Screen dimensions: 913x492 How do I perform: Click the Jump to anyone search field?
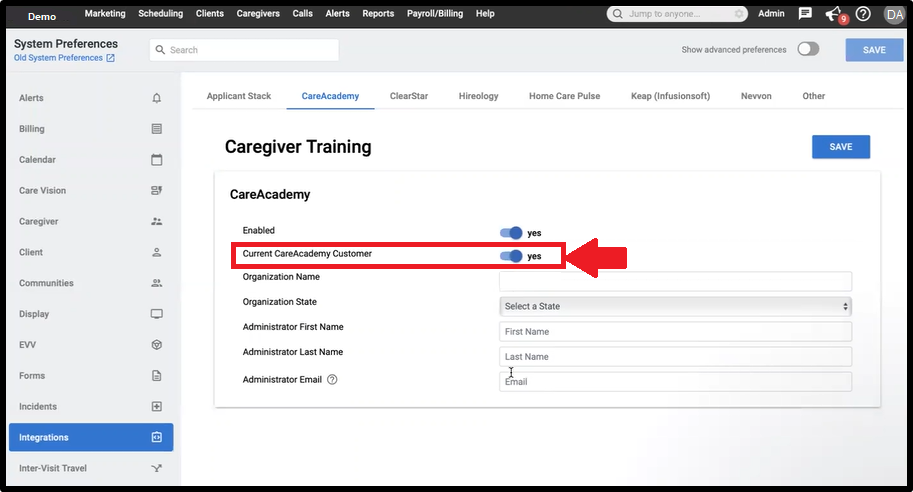(677, 13)
